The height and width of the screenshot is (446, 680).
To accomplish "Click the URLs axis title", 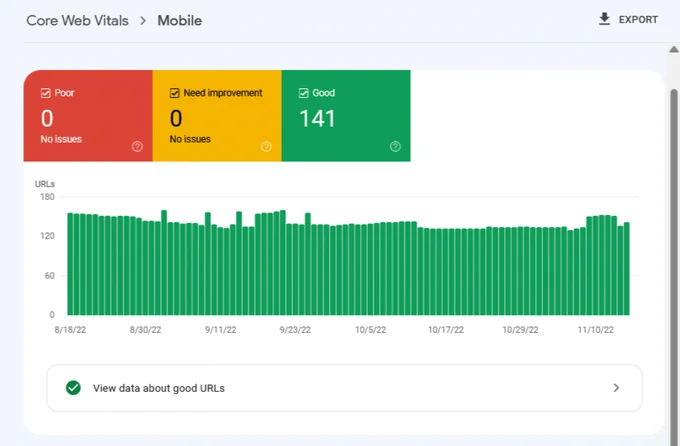I will pos(45,184).
